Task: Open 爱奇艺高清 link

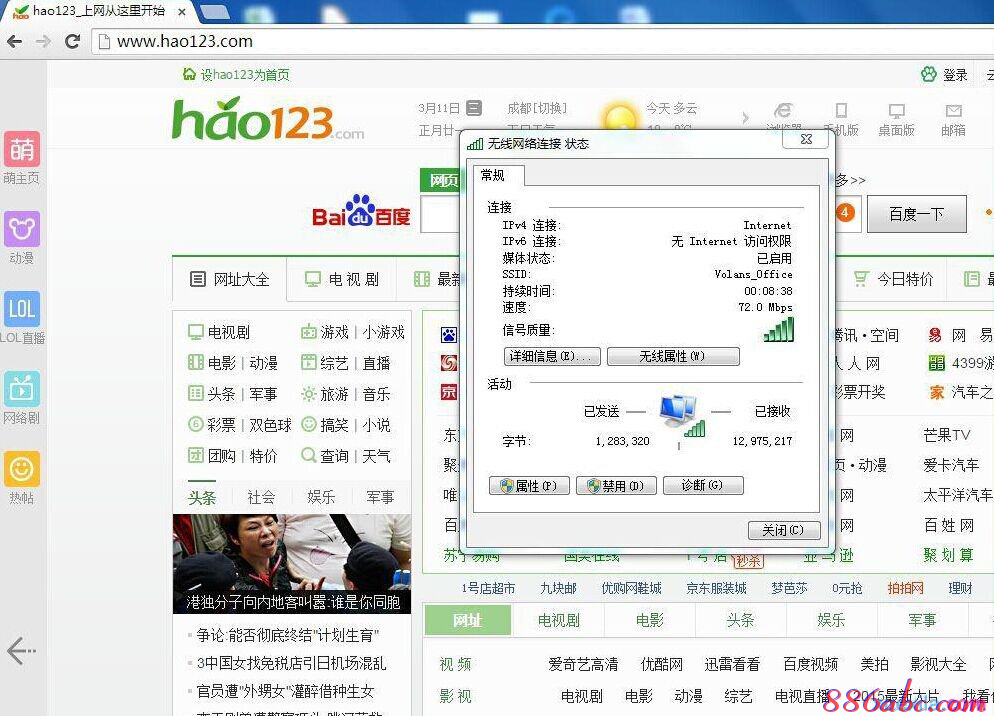Action: click(x=583, y=665)
